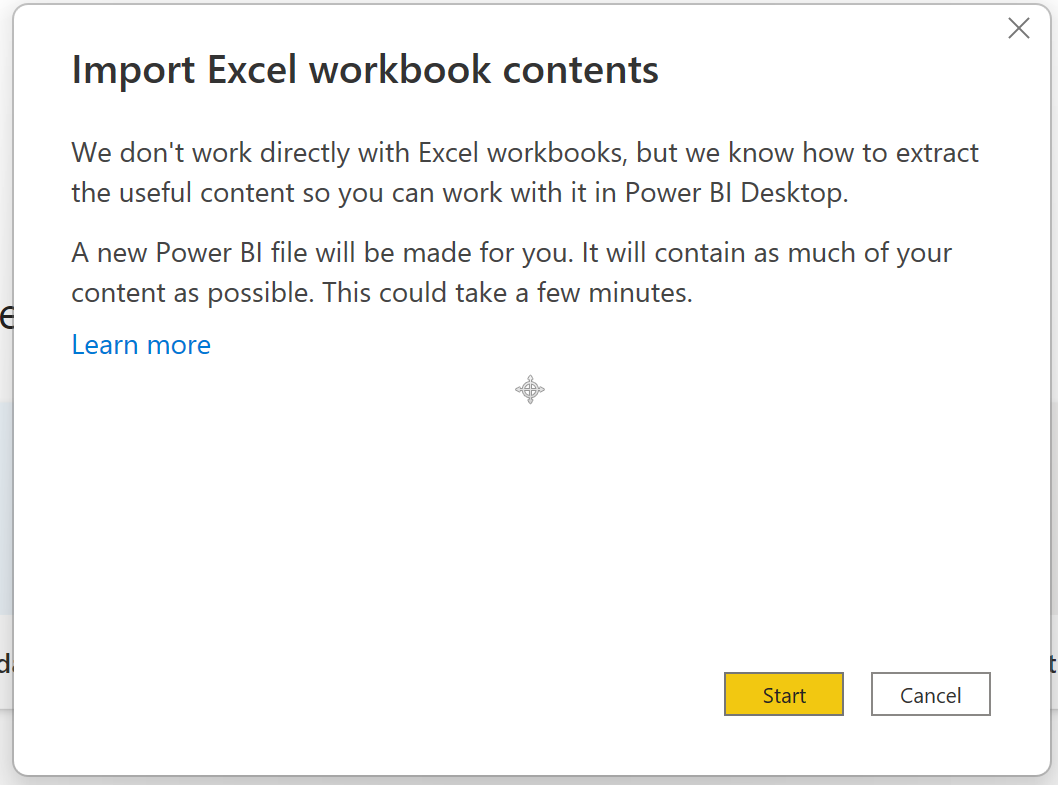
Task: Click the yellow Start button
Action: click(x=783, y=694)
